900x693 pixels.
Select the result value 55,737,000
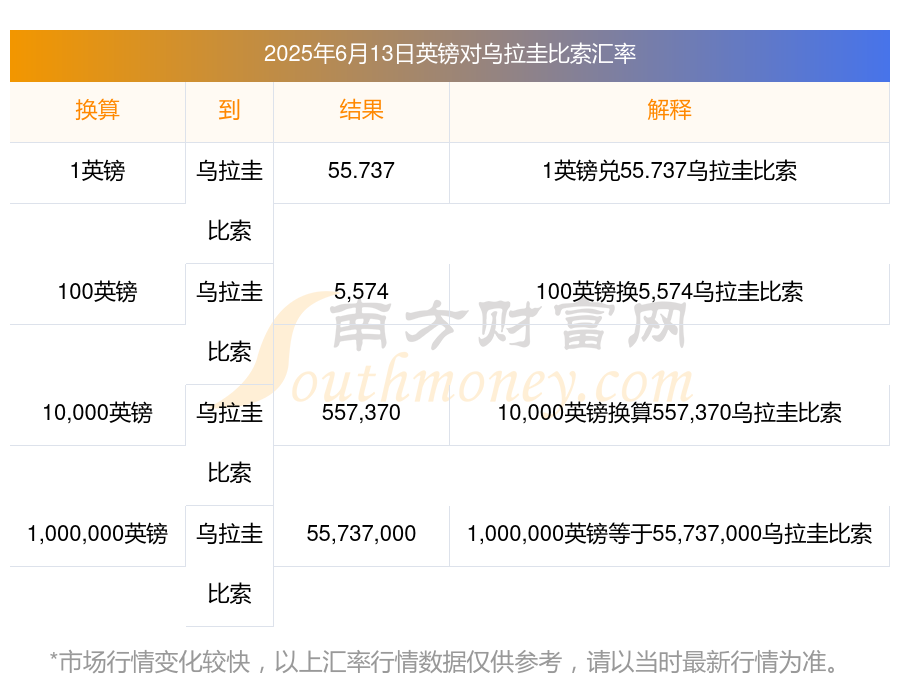pos(361,534)
